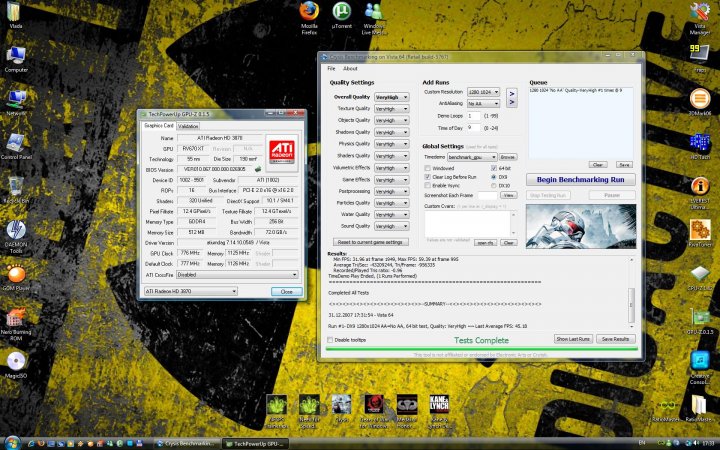Launch the µTorrent desktop shortcut
This screenshot has height=450, width=720.
coord(342,16)
